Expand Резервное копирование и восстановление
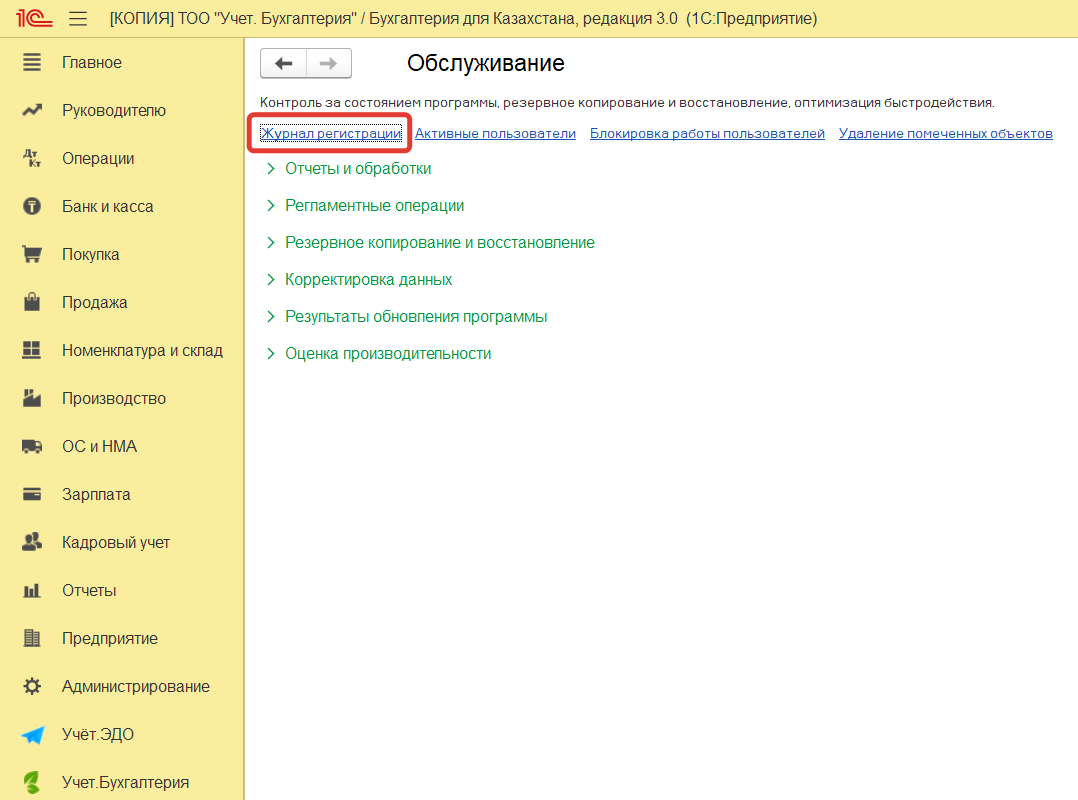The image size is (1078, 800). point(439,243)
